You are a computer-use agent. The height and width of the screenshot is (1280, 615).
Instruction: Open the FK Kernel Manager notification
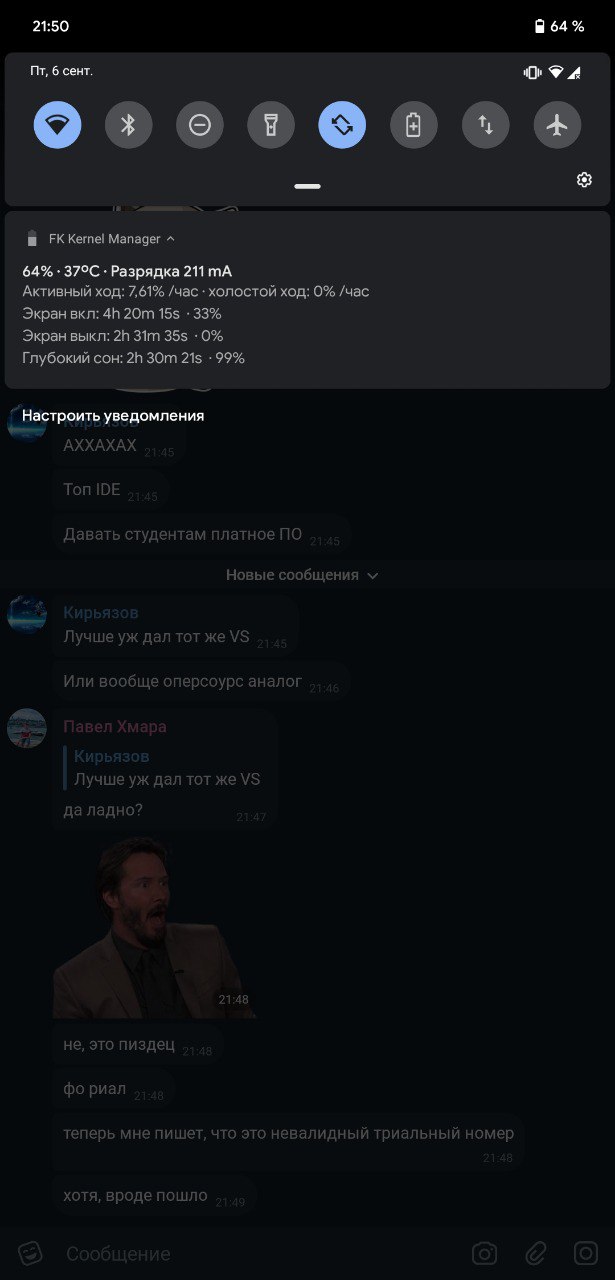click(307, 299)
